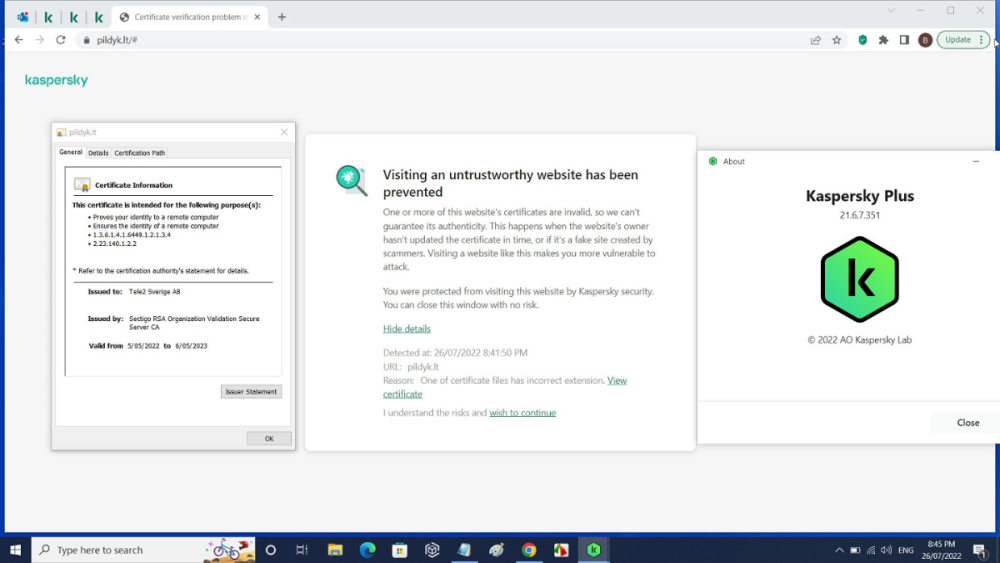
Task: Open Microsoft Edge from the taskbar
Action: tap(367, 550)
